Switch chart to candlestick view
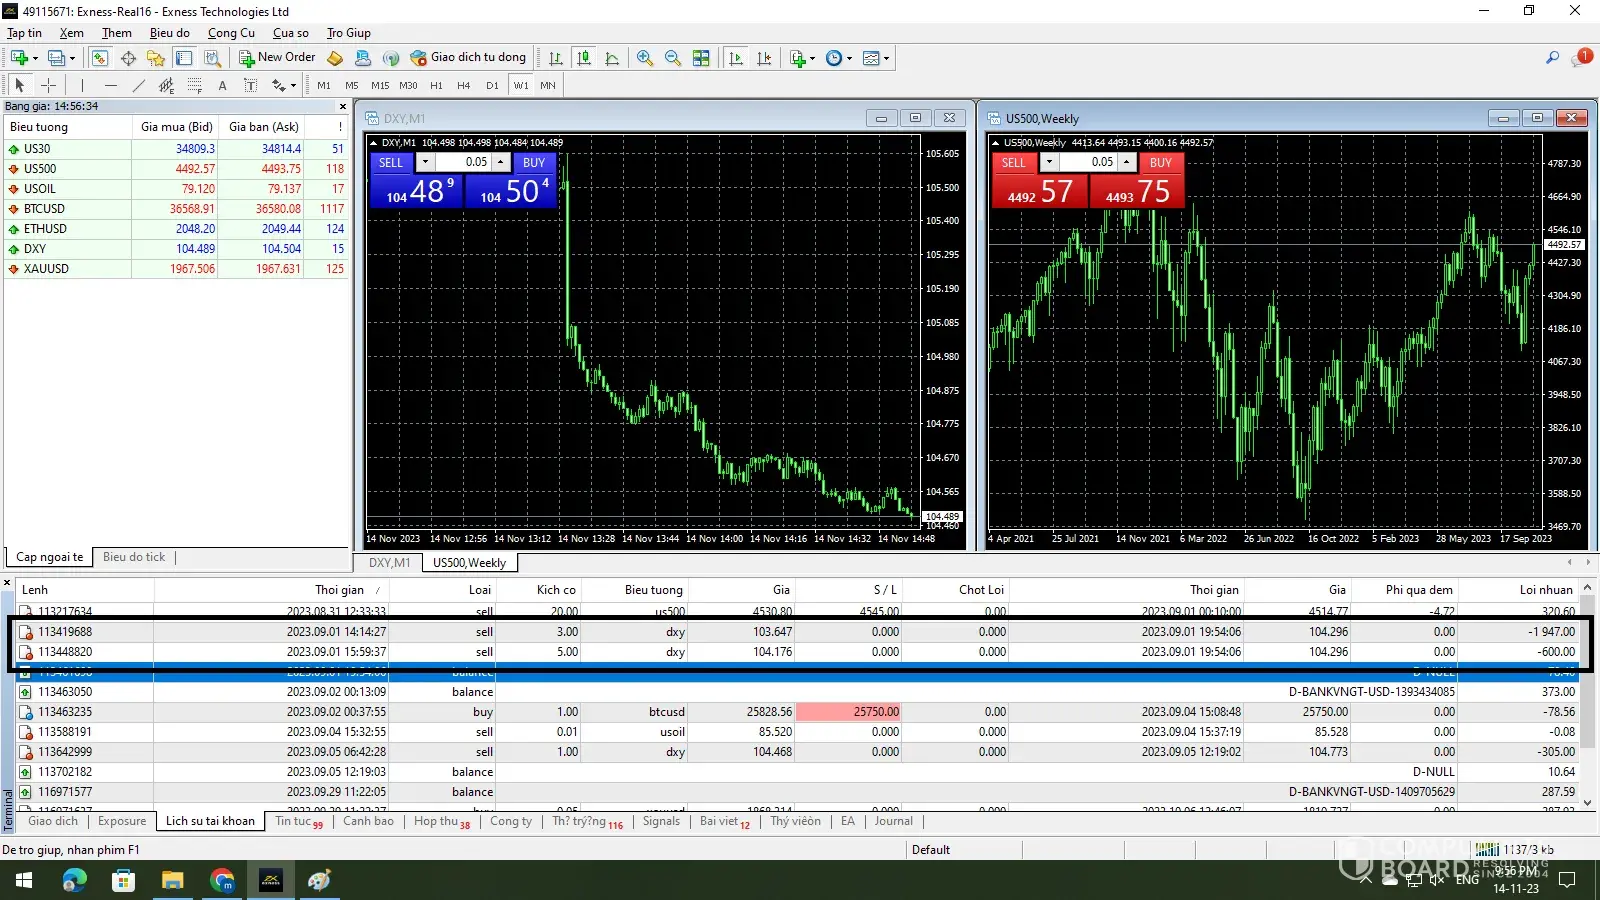The image size is (1600, 900). click(x=584, y=58)
